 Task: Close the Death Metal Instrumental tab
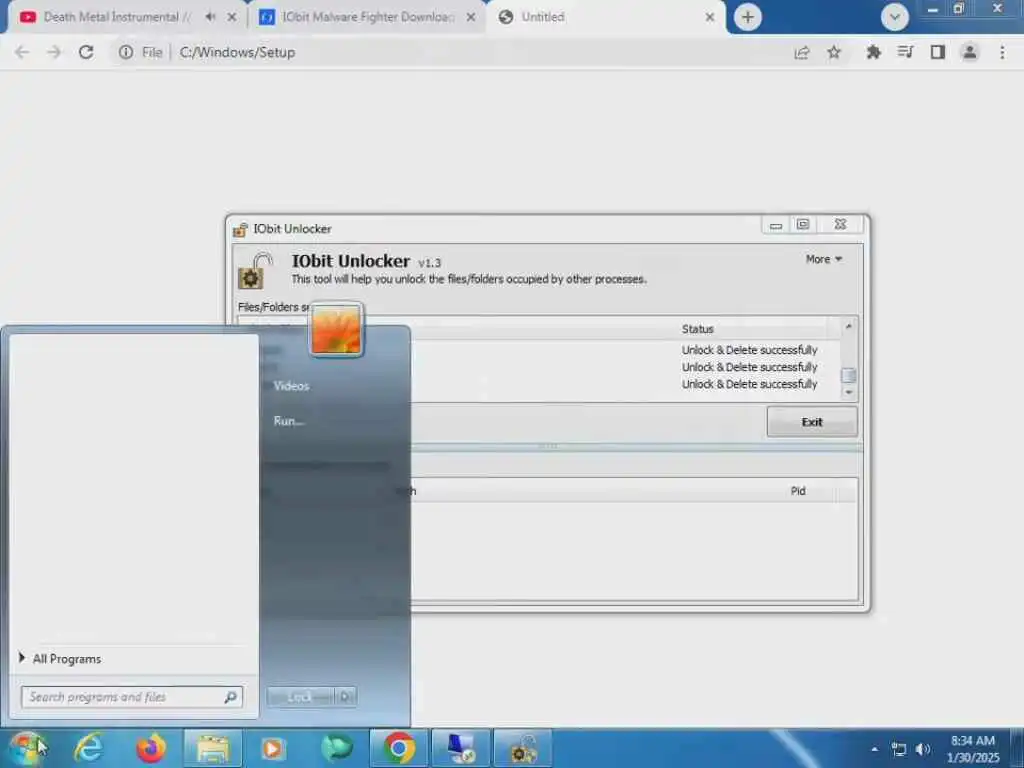[232, 17]
